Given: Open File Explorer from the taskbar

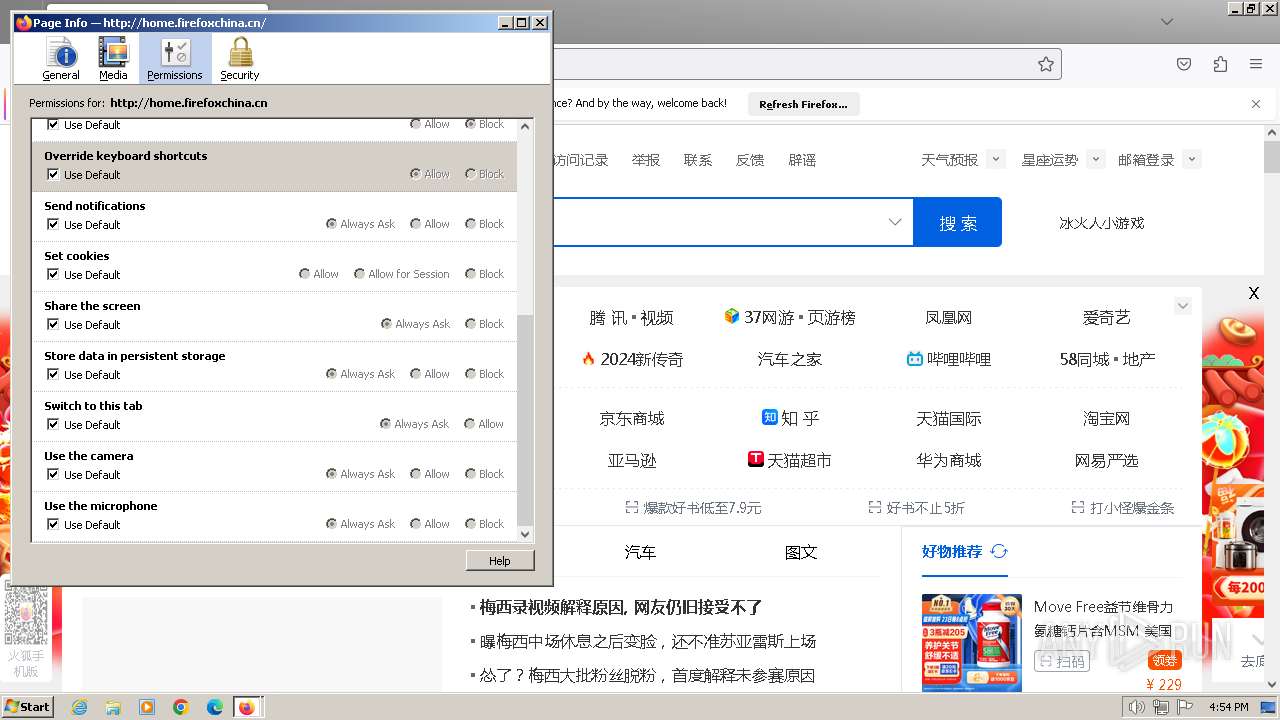Looking at the screenshot, I should point(113,707).
